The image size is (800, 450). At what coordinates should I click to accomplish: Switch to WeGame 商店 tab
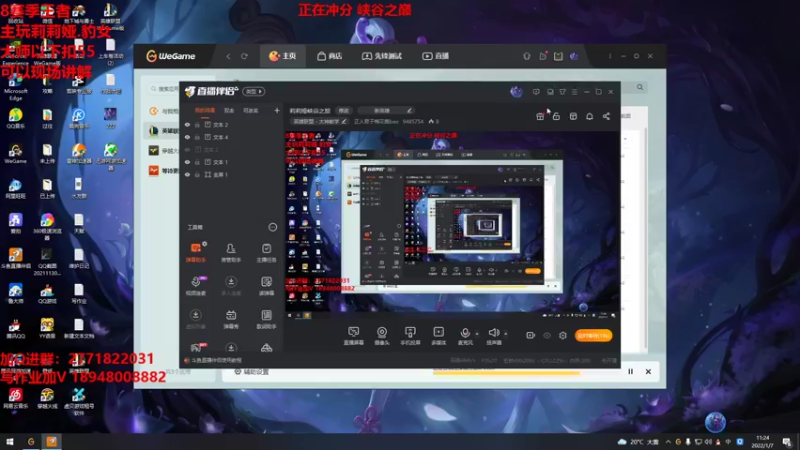point(330,56)
